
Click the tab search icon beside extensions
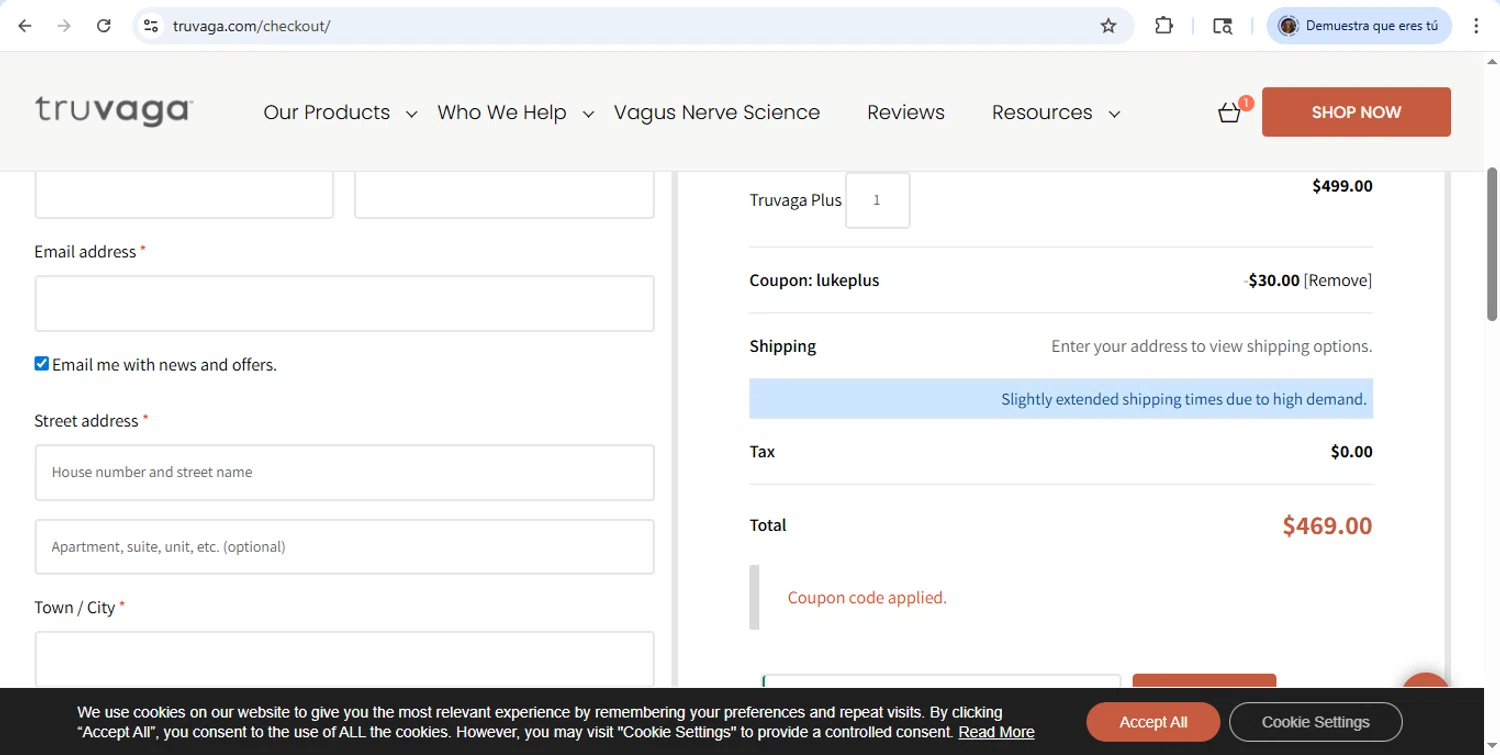[1222, 26]
